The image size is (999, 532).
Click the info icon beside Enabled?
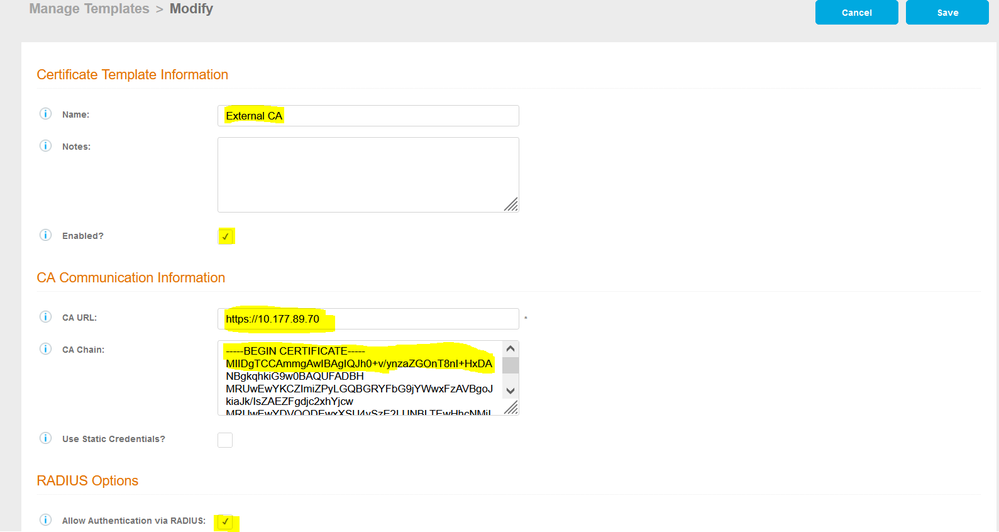point(45,235)
